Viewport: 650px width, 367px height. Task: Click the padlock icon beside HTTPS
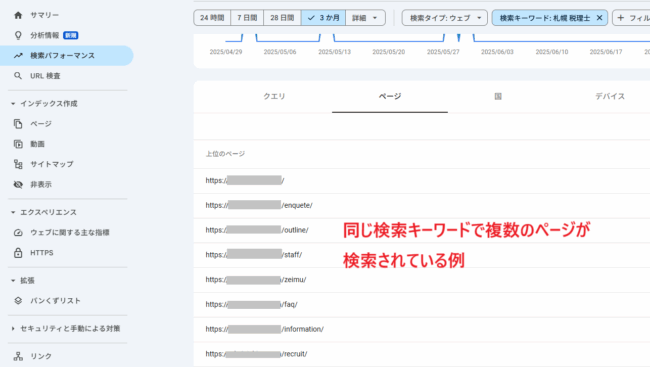coord(18,253)
